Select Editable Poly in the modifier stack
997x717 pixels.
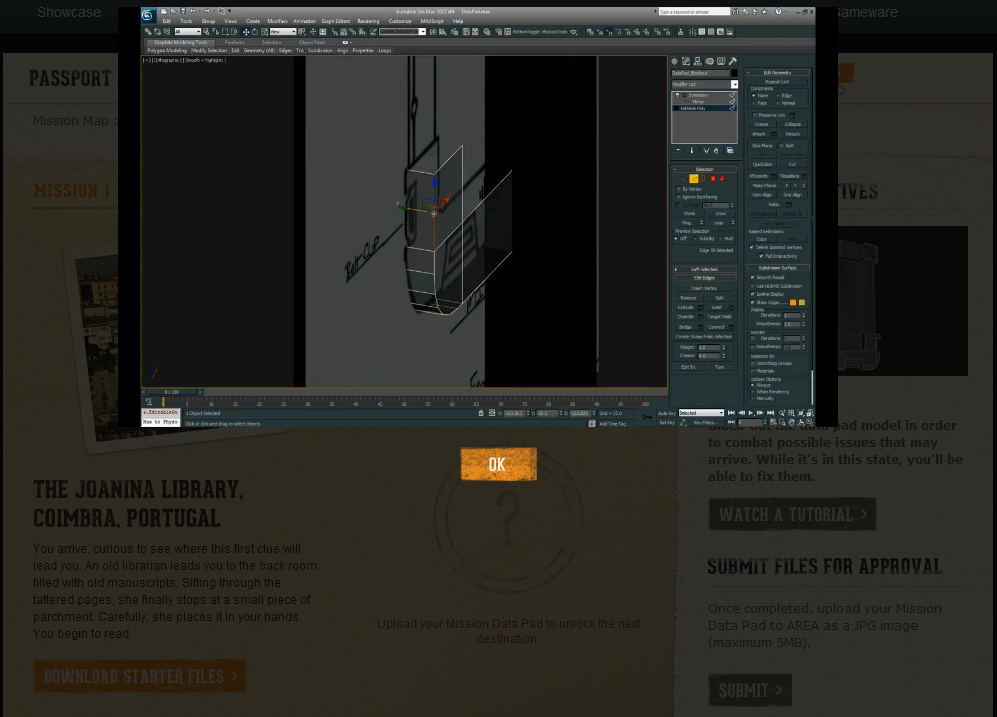(694, 108)
